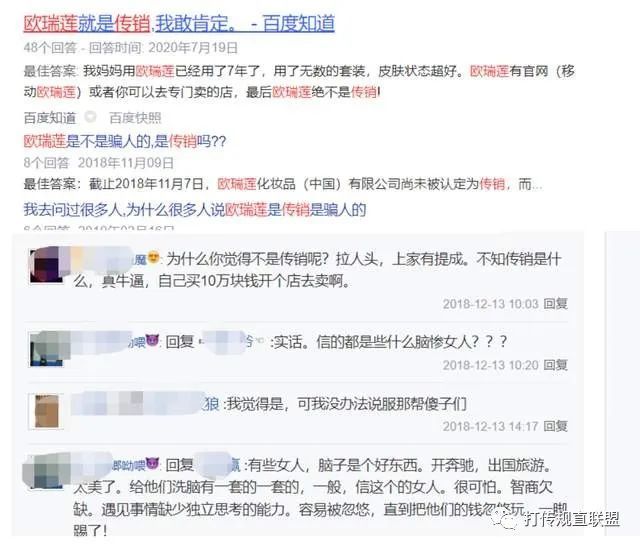Reply to the 14:17 comment
Image resolution: width=640 pixels, height=548 pixels.
[x=556, y=426]
